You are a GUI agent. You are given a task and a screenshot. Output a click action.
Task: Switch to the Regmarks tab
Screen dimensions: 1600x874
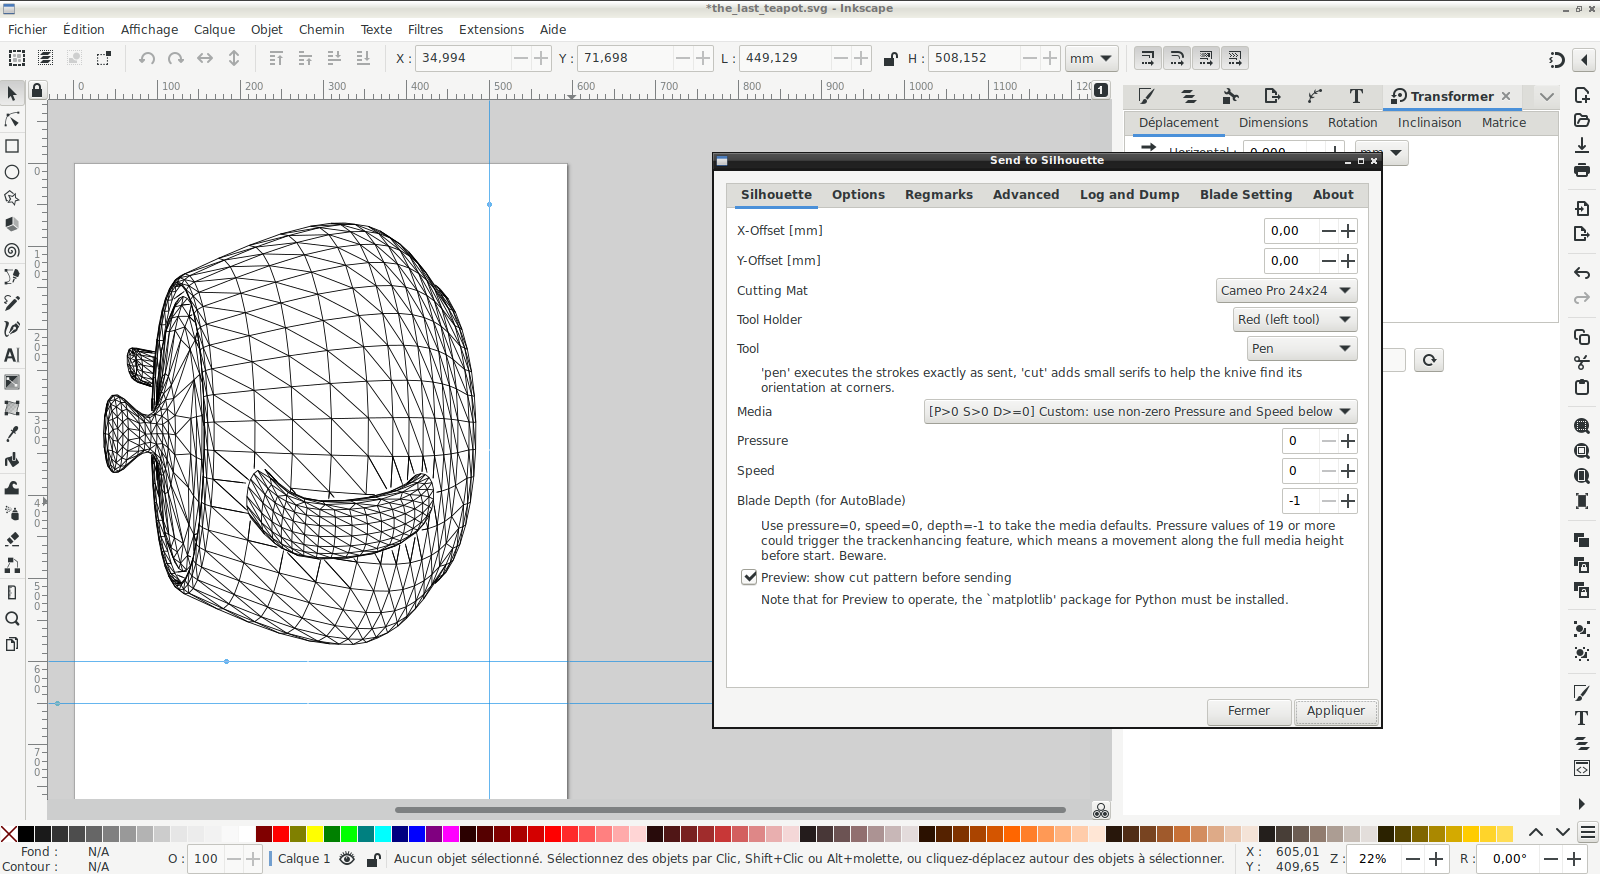[x=938, y=195]
